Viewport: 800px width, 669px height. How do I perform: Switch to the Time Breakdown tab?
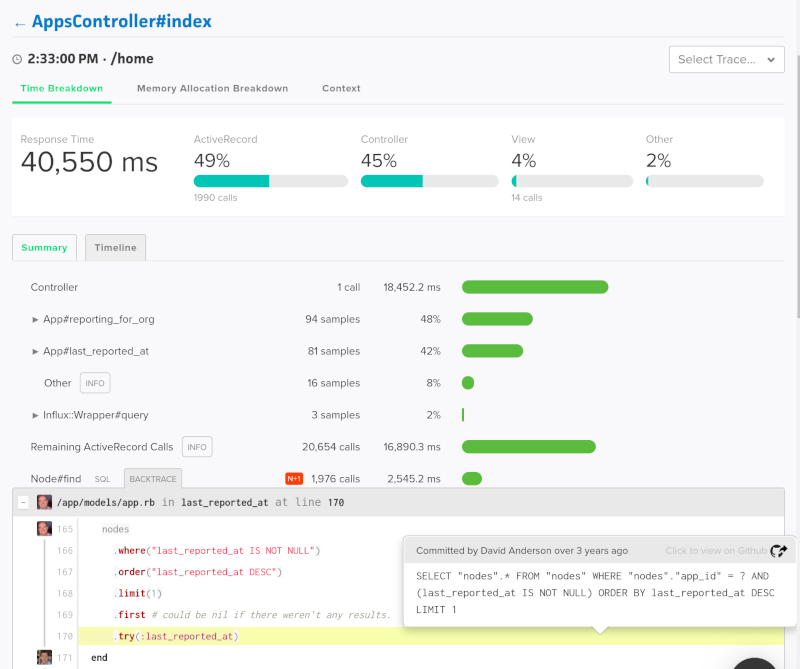pos(62,88)
